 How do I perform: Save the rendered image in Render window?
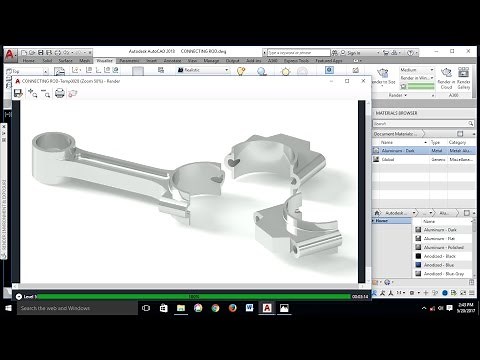(18, 93)
